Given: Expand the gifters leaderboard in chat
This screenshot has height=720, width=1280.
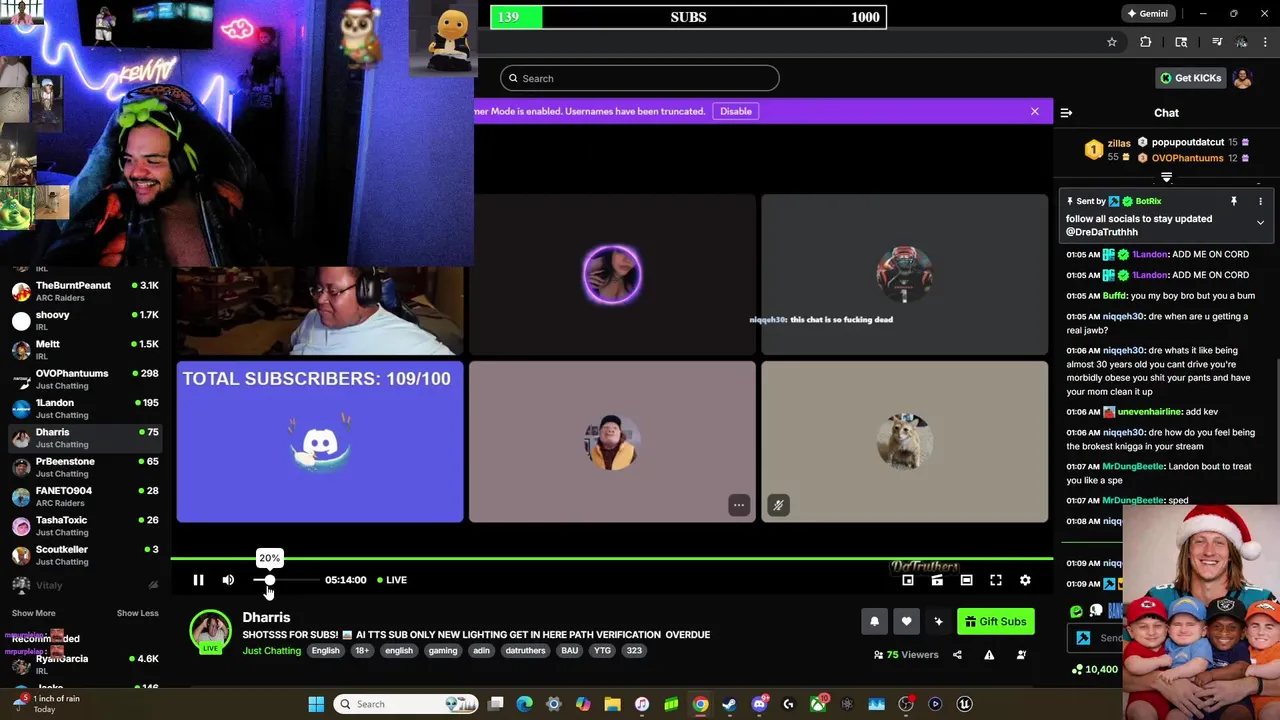Looking at the screenshot, I should pos(1166,178).
